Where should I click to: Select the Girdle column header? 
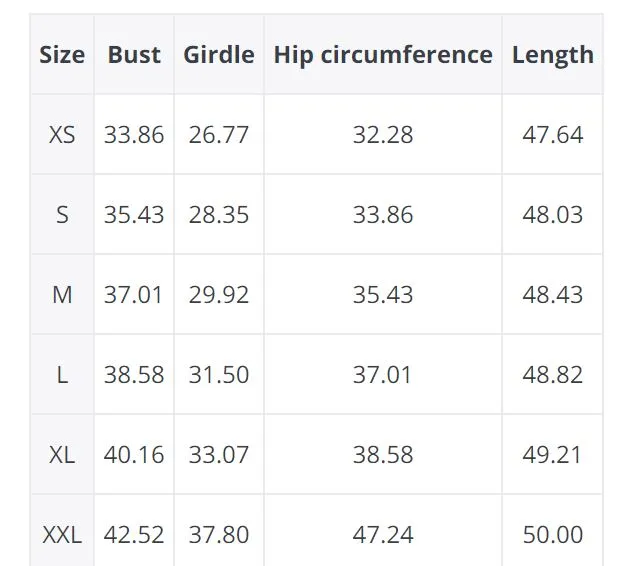pyautogui.click(x=219, y=55)
